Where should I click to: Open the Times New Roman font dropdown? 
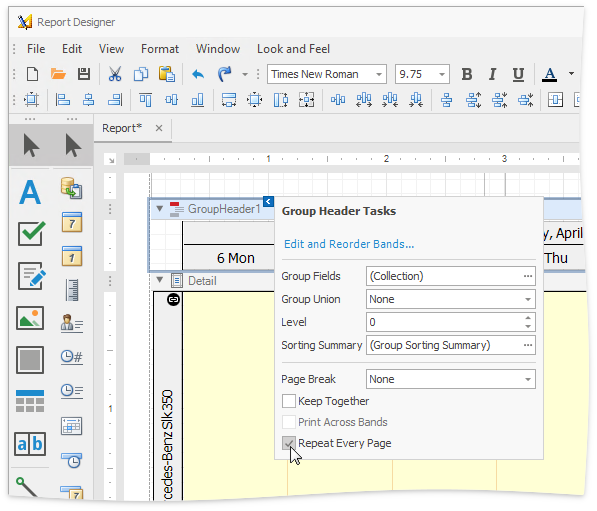(x=379, y=74)
